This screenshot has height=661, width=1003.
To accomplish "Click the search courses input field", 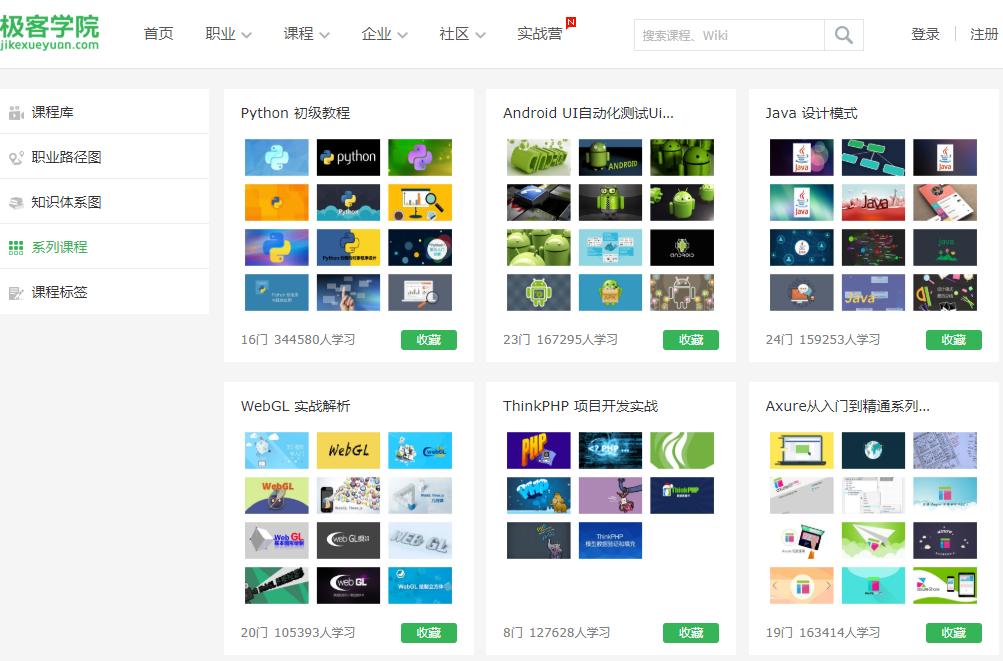I will (x=729, y=35).
